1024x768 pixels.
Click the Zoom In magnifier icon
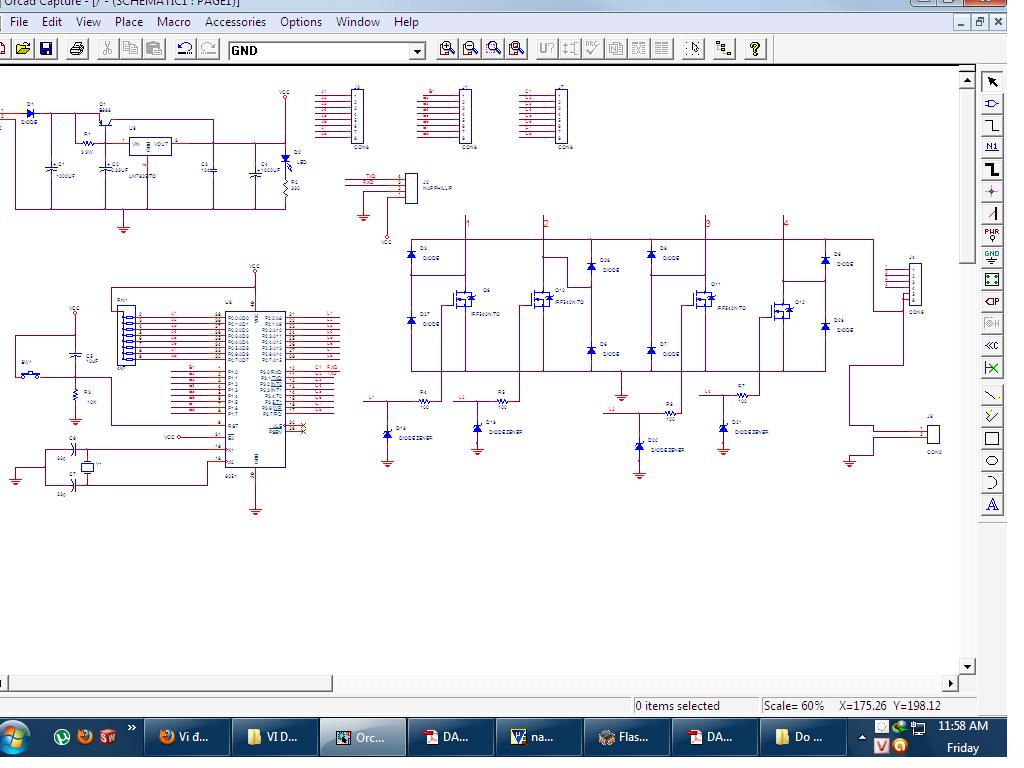447,49
